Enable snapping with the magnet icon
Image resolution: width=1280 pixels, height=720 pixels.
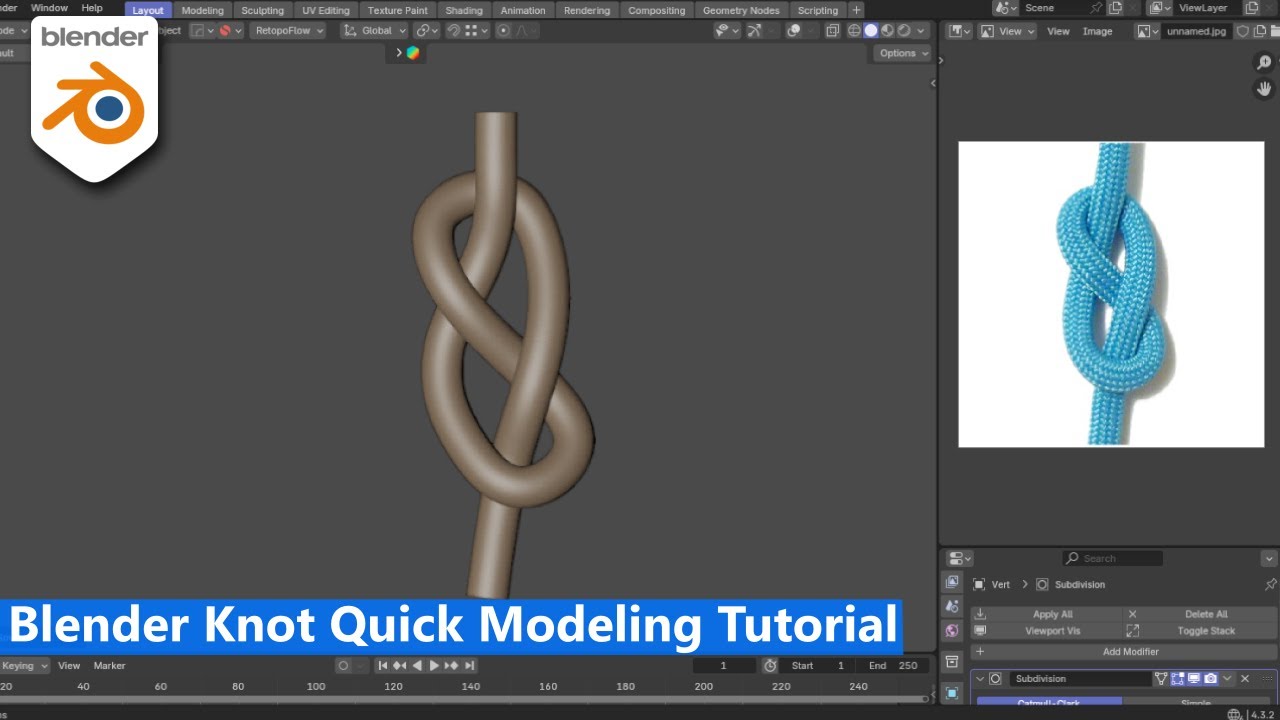tap(453, 31)
